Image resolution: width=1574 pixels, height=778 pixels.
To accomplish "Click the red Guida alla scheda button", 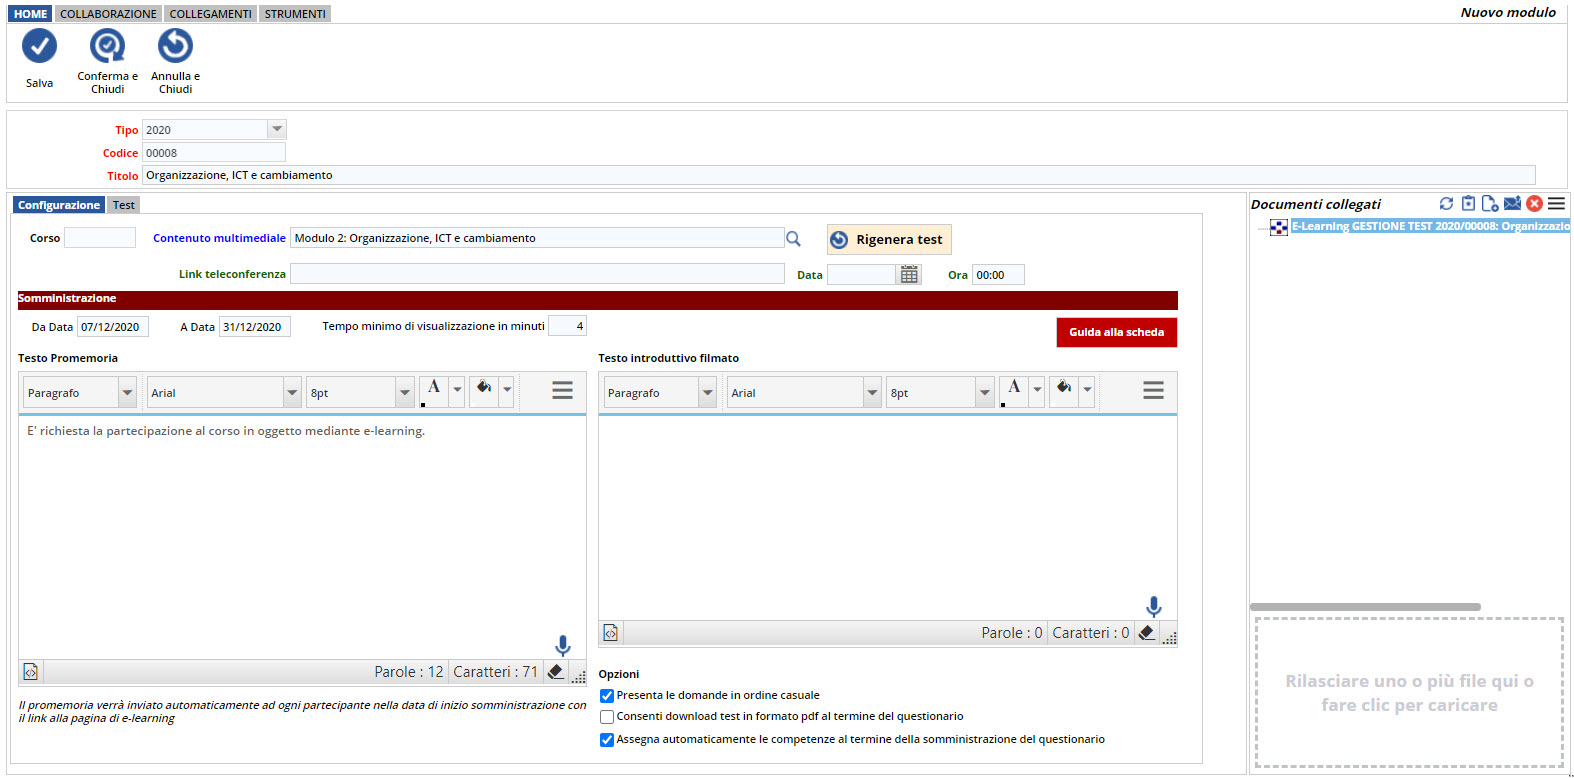I will 1116,332.
